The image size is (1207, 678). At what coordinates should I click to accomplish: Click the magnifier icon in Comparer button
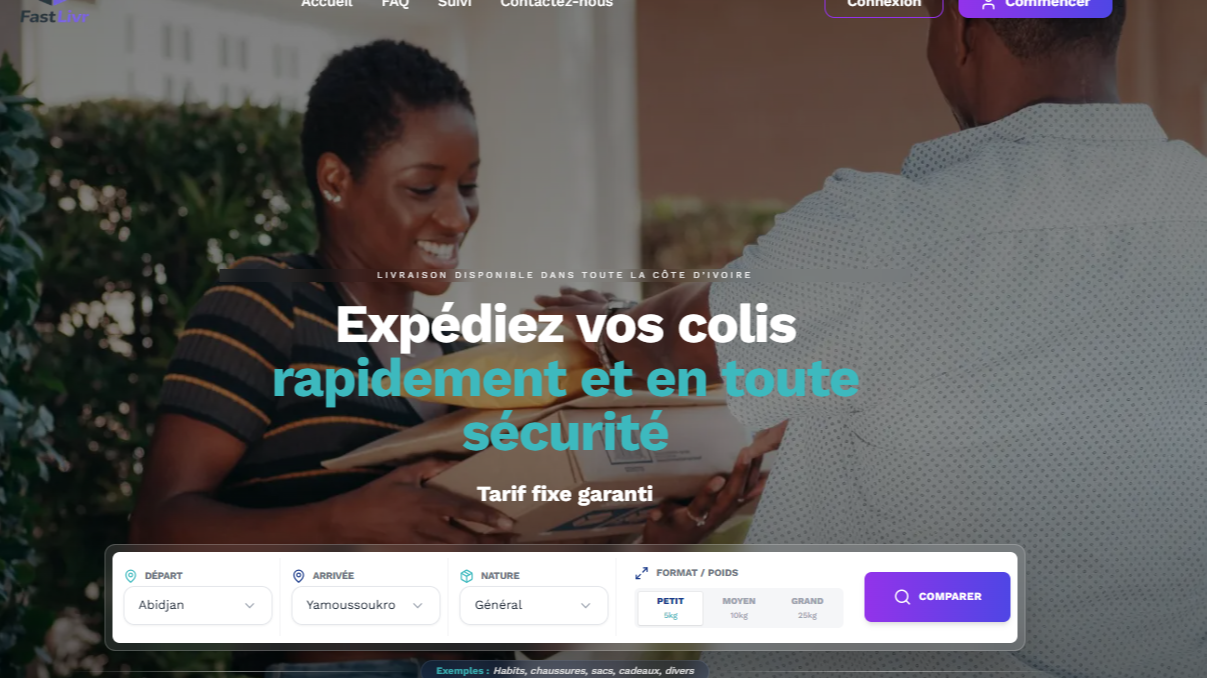pos(902,597)
